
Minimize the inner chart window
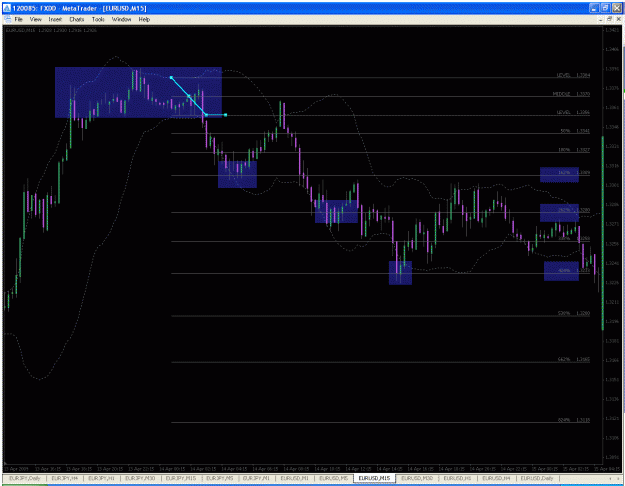pyautogui.click(x=601, y=19)
